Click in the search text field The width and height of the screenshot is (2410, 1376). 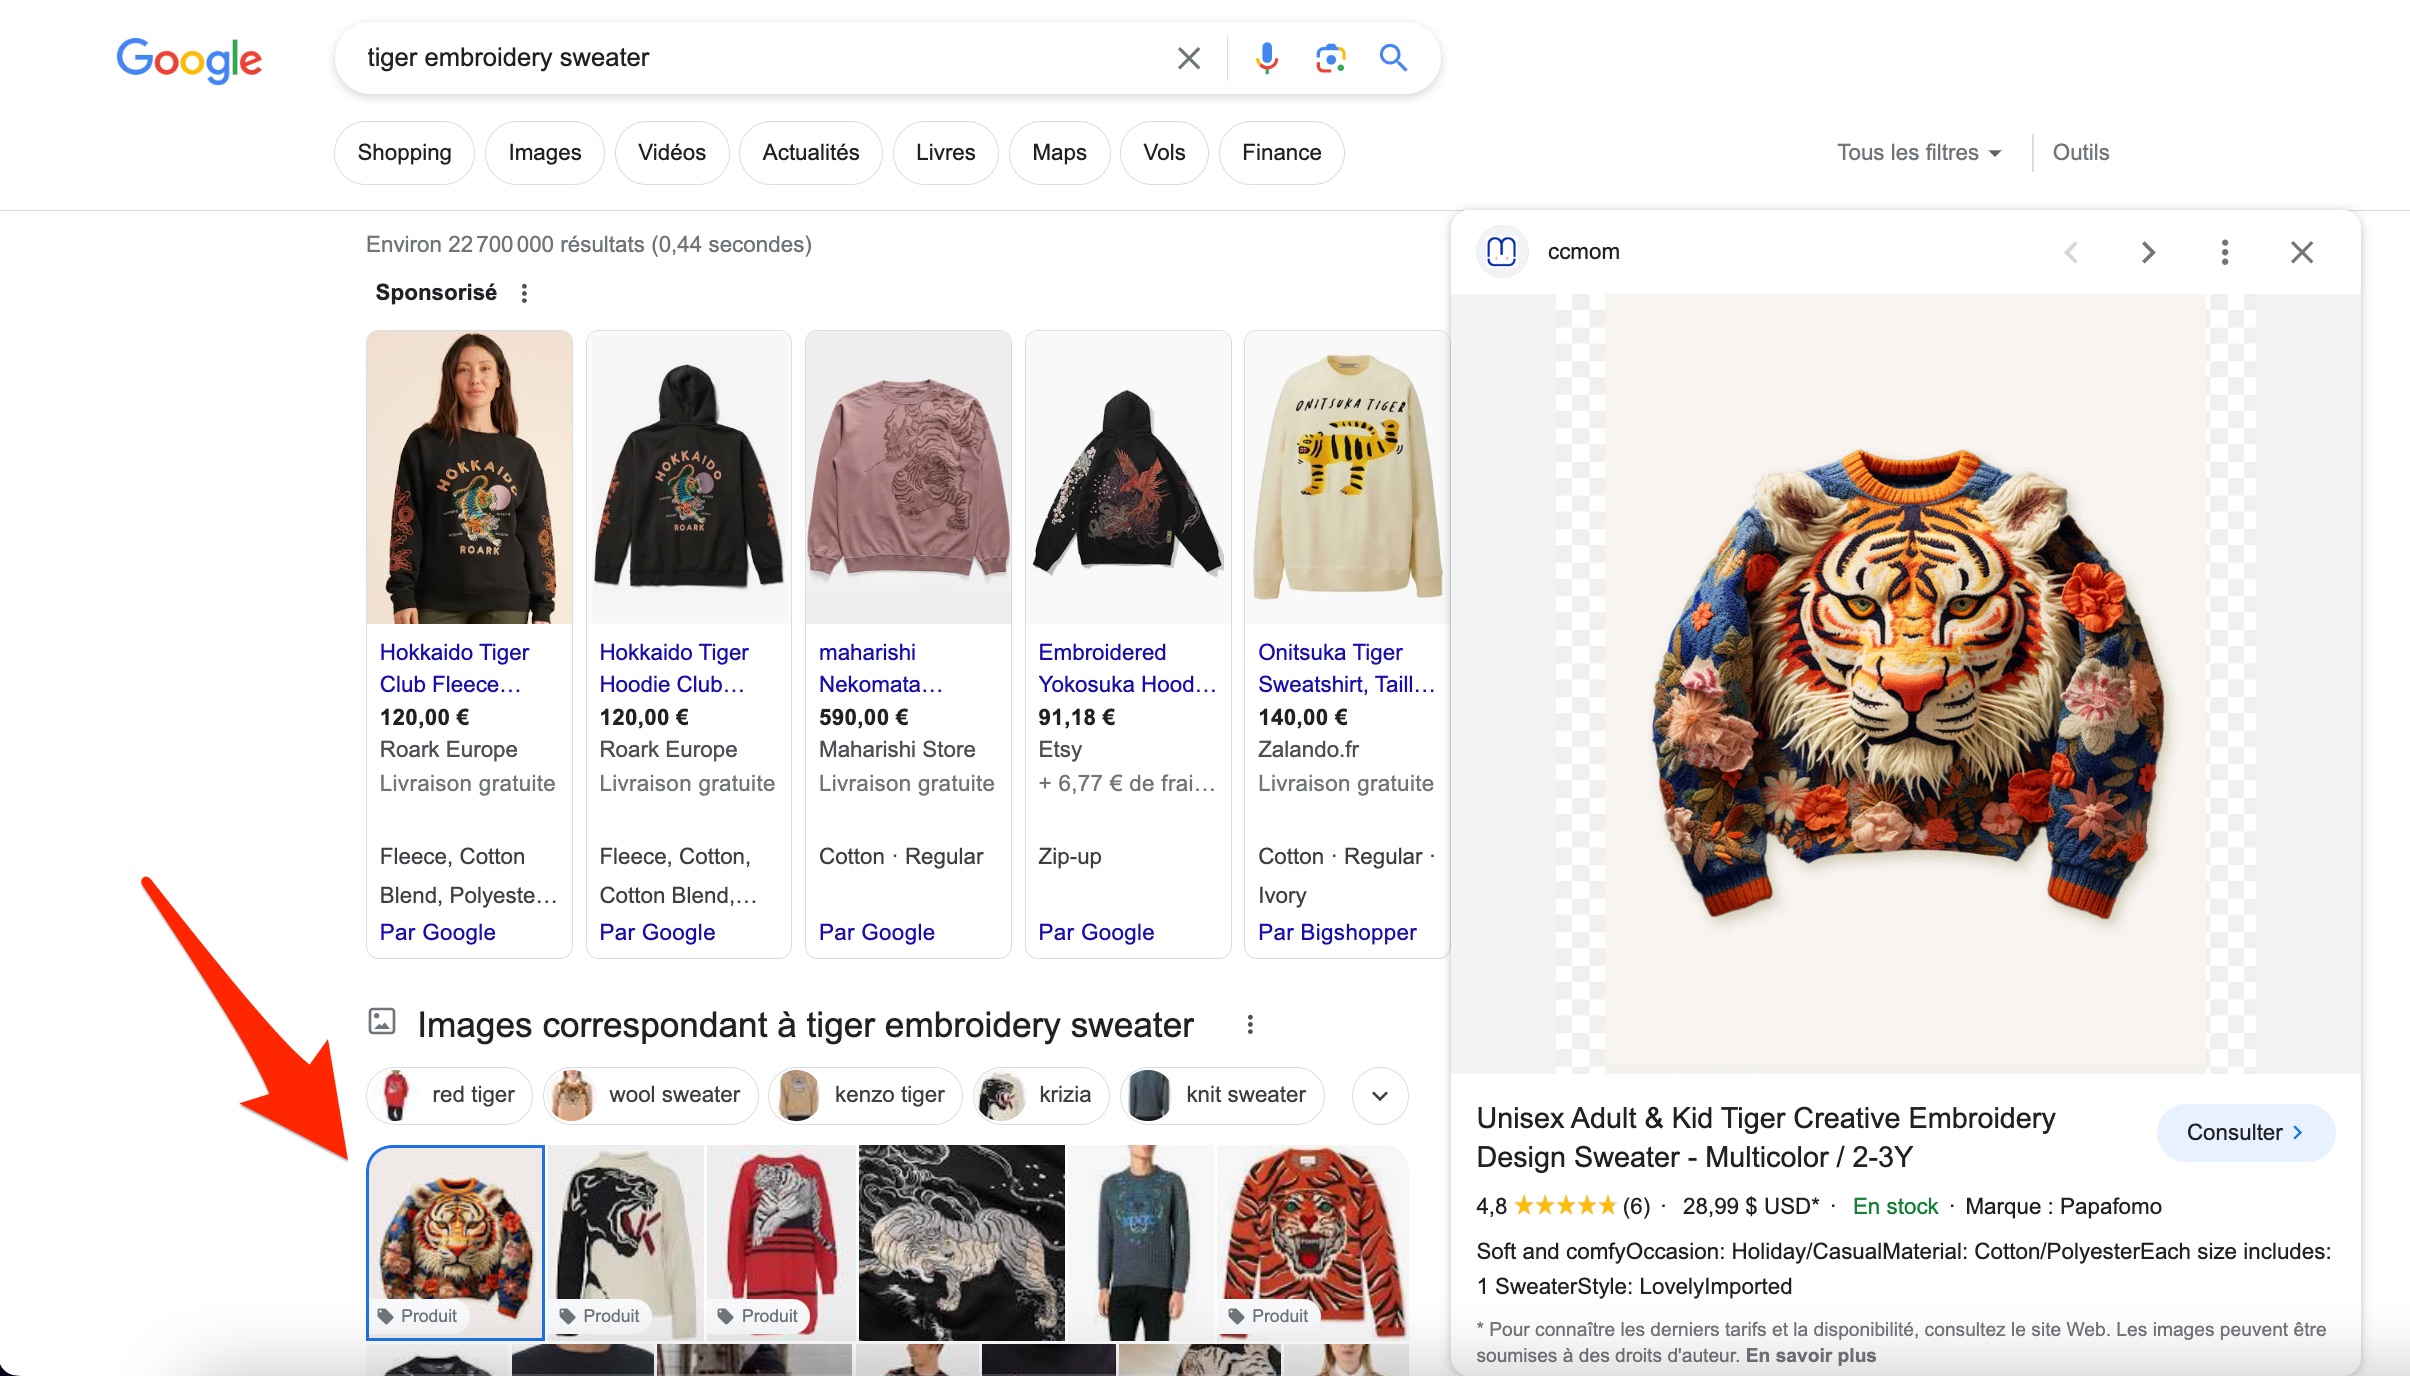pyautogui.click(x=760, y=58)
